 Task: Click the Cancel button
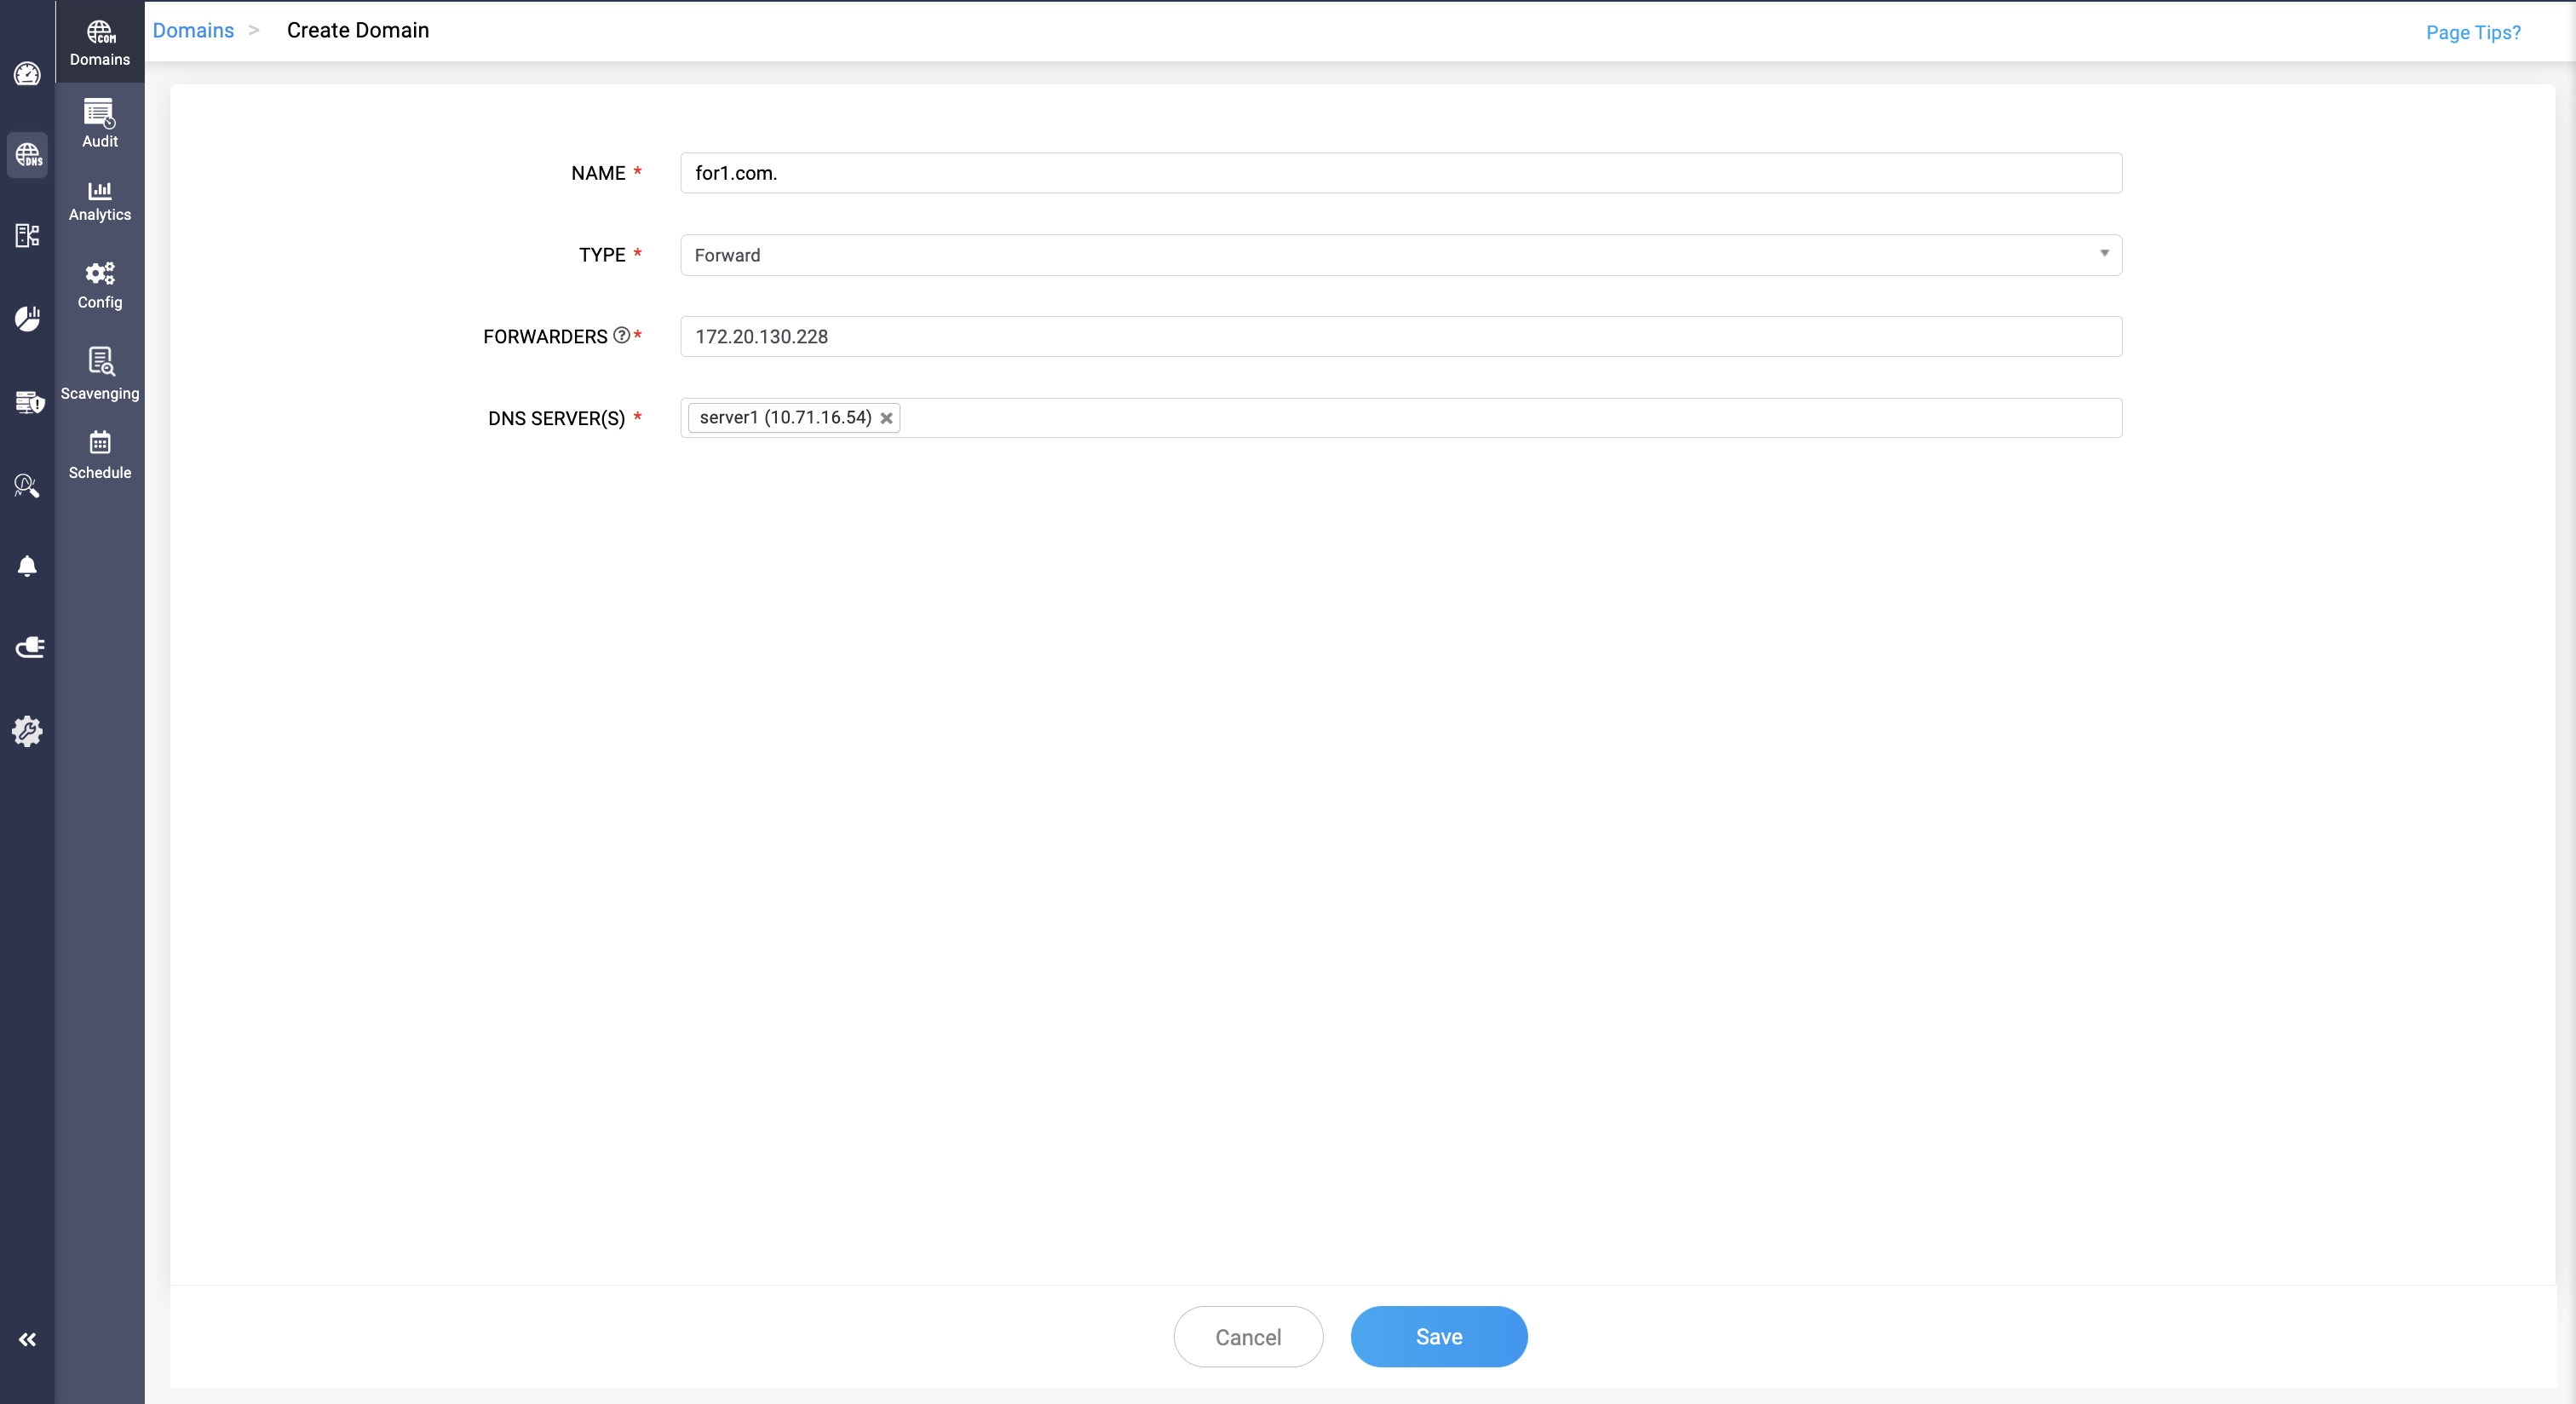pos(1247,1336)
